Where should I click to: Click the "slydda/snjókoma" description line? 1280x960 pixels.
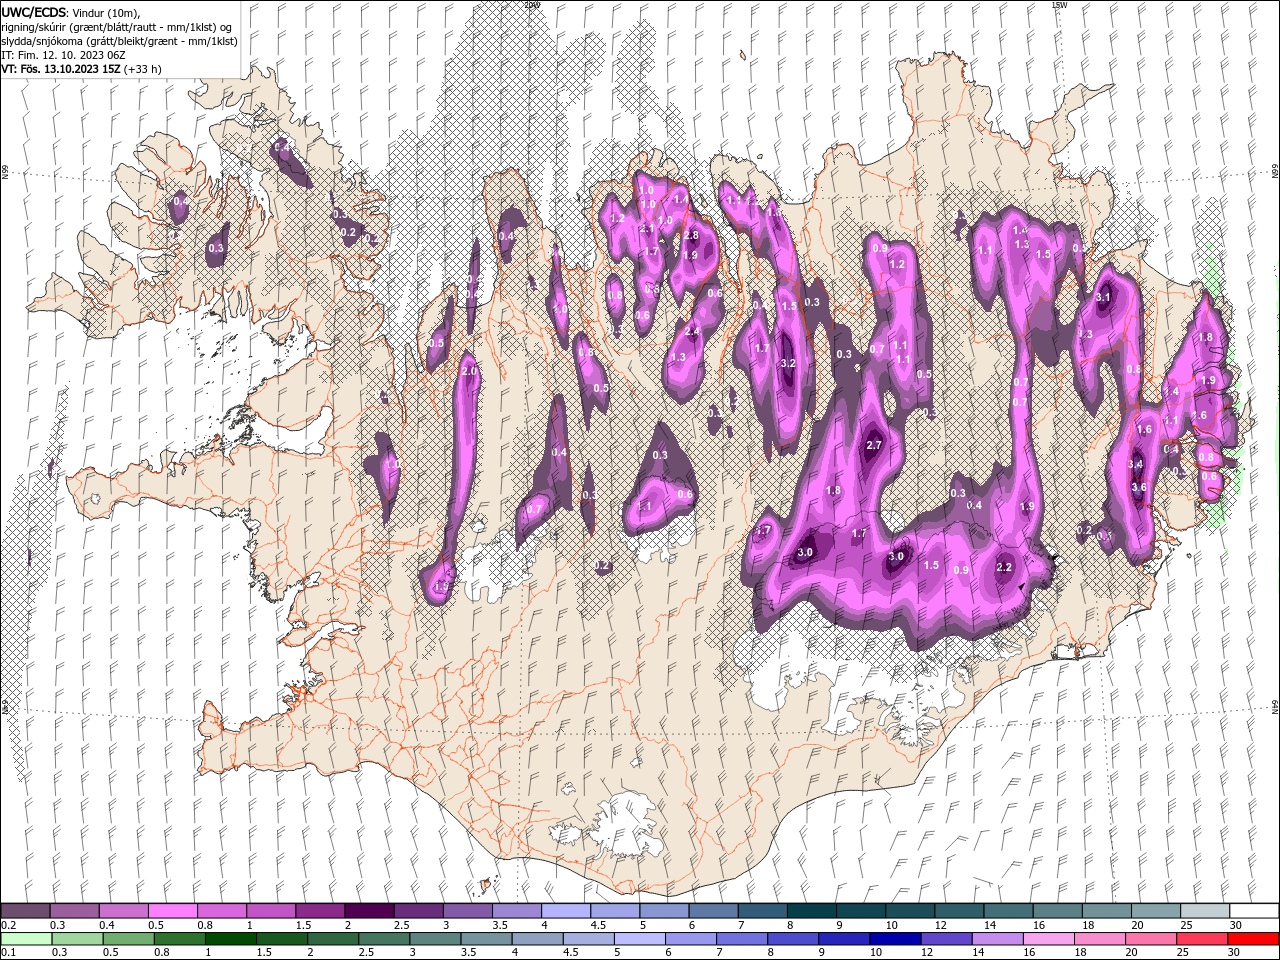pos(118,41)
